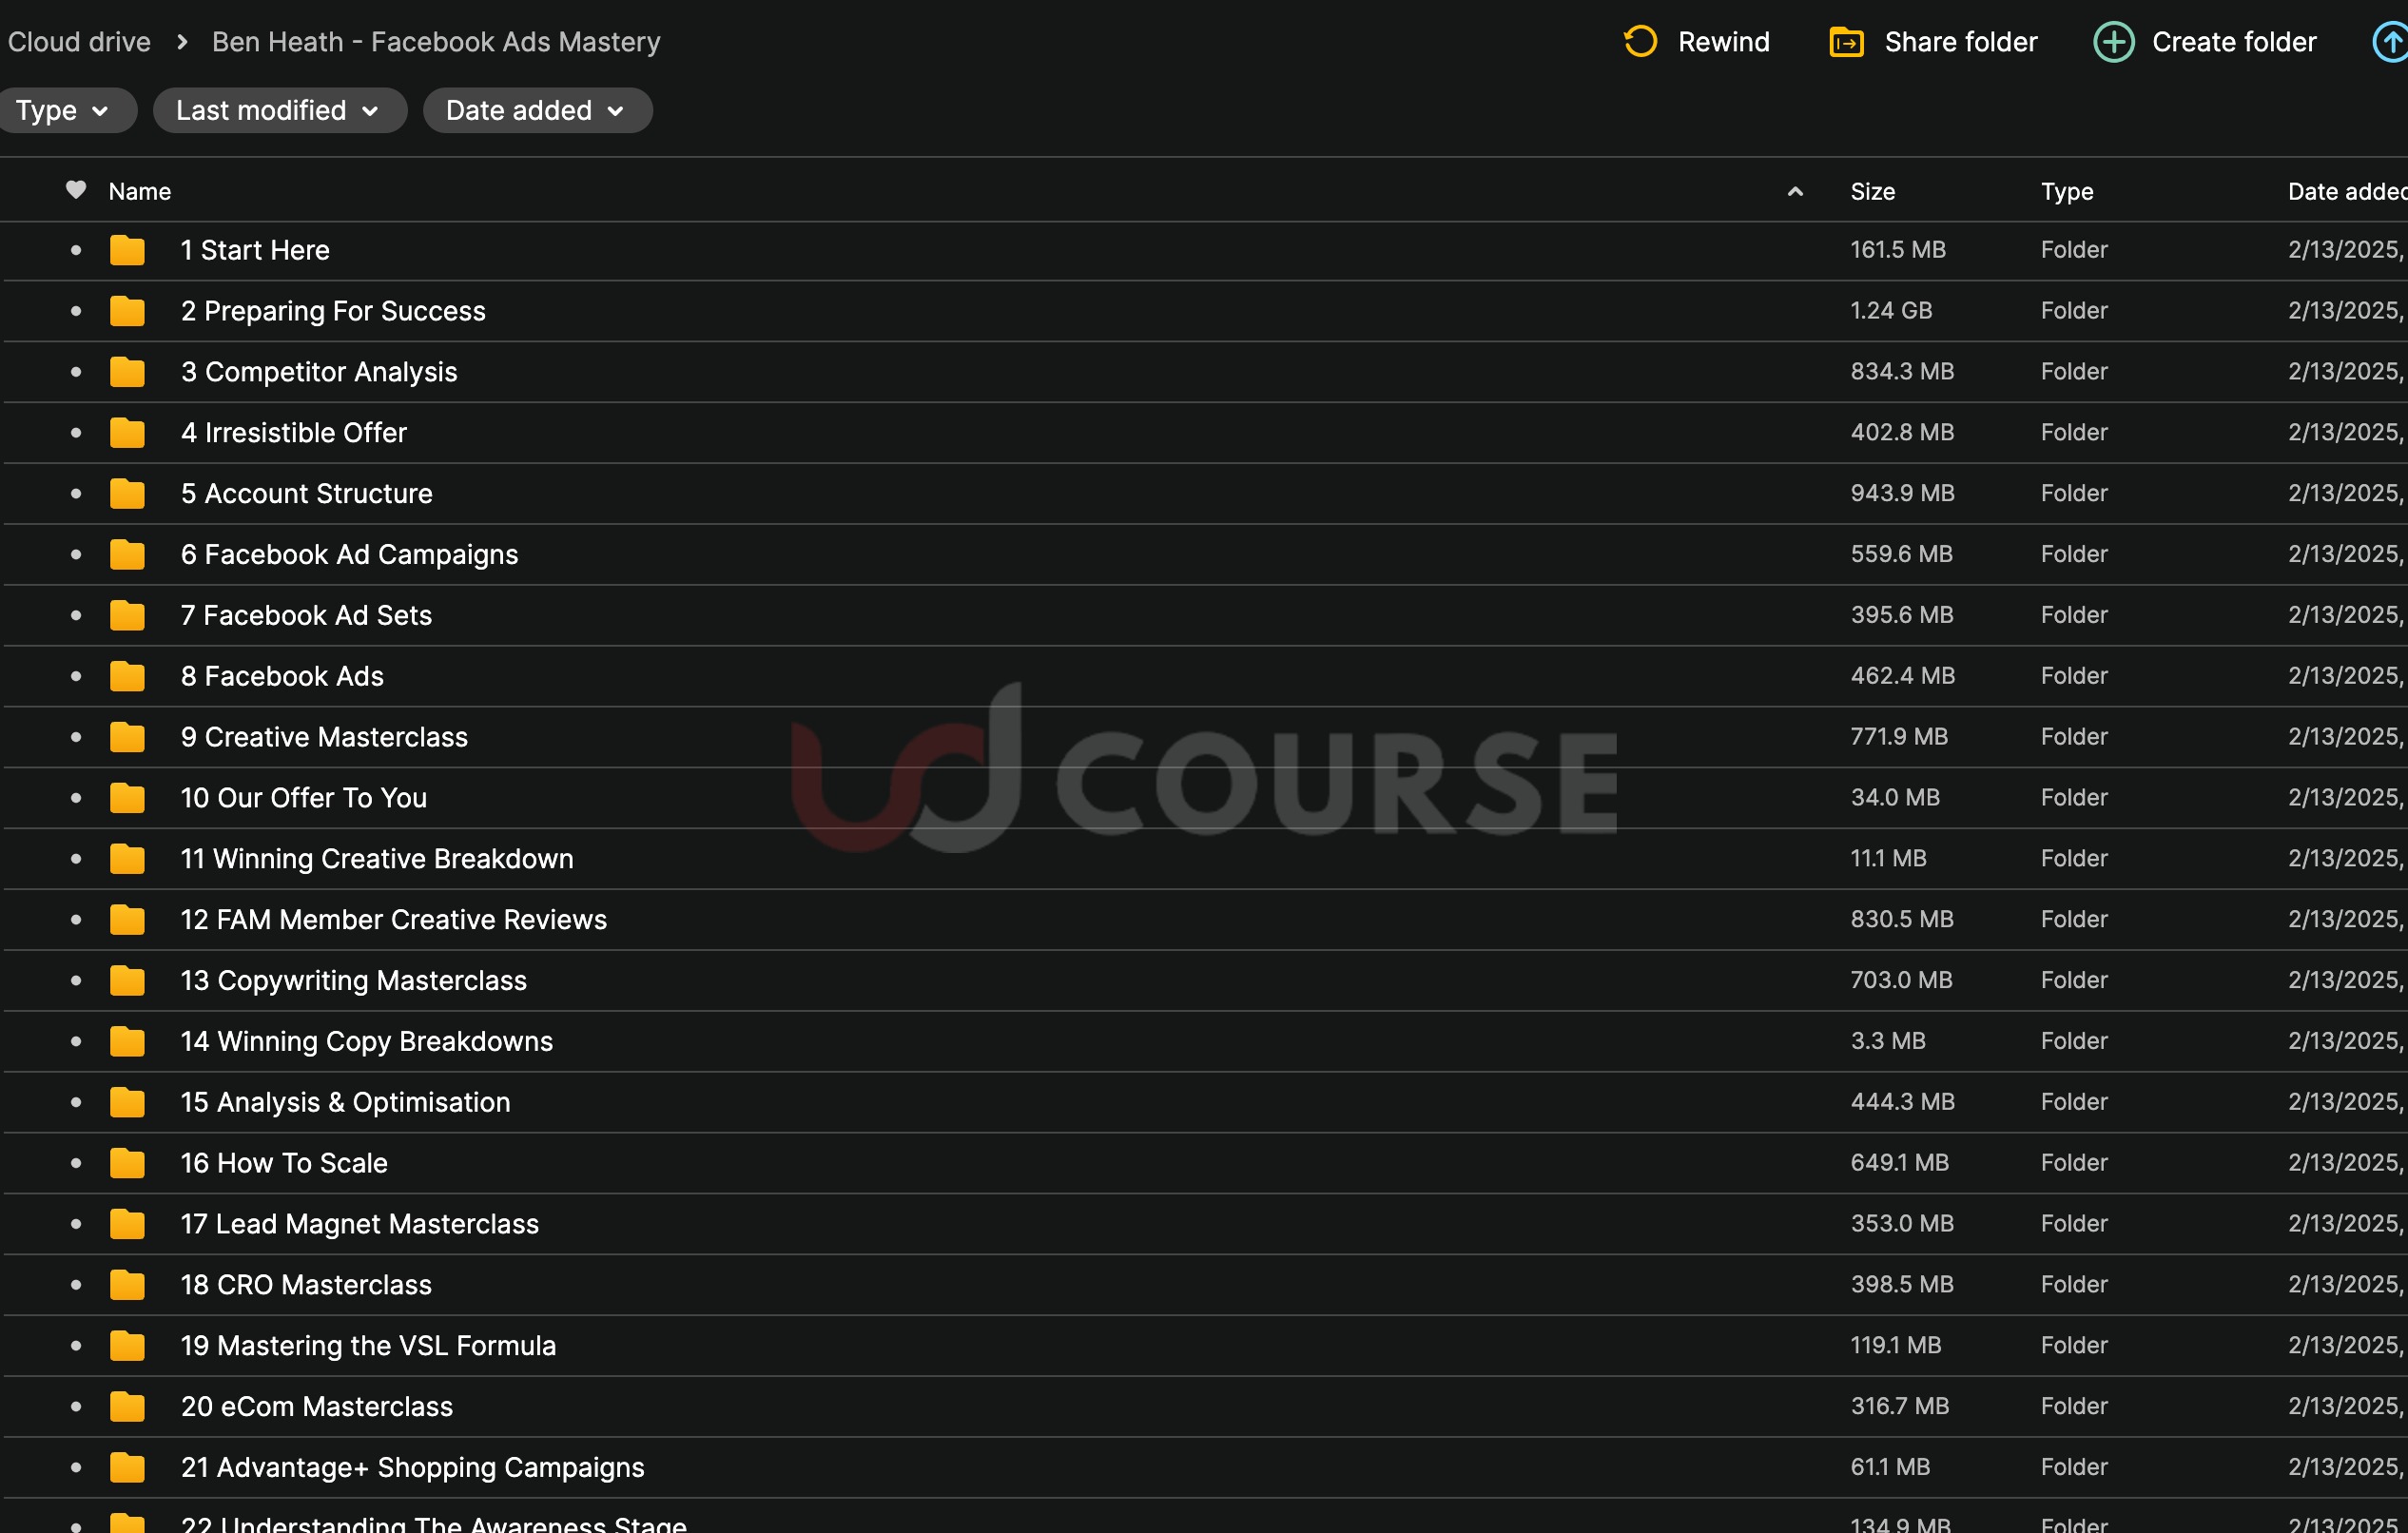Click folder icon for 8 Facebook Ads

[x=127, y=676]
